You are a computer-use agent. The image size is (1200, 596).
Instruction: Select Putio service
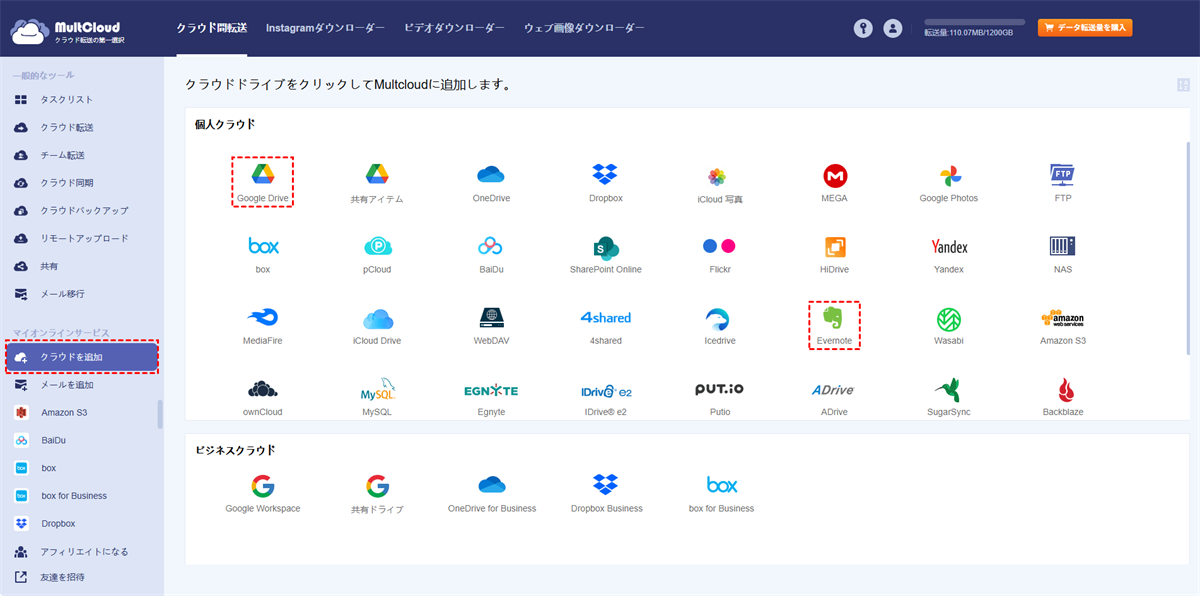719,397
